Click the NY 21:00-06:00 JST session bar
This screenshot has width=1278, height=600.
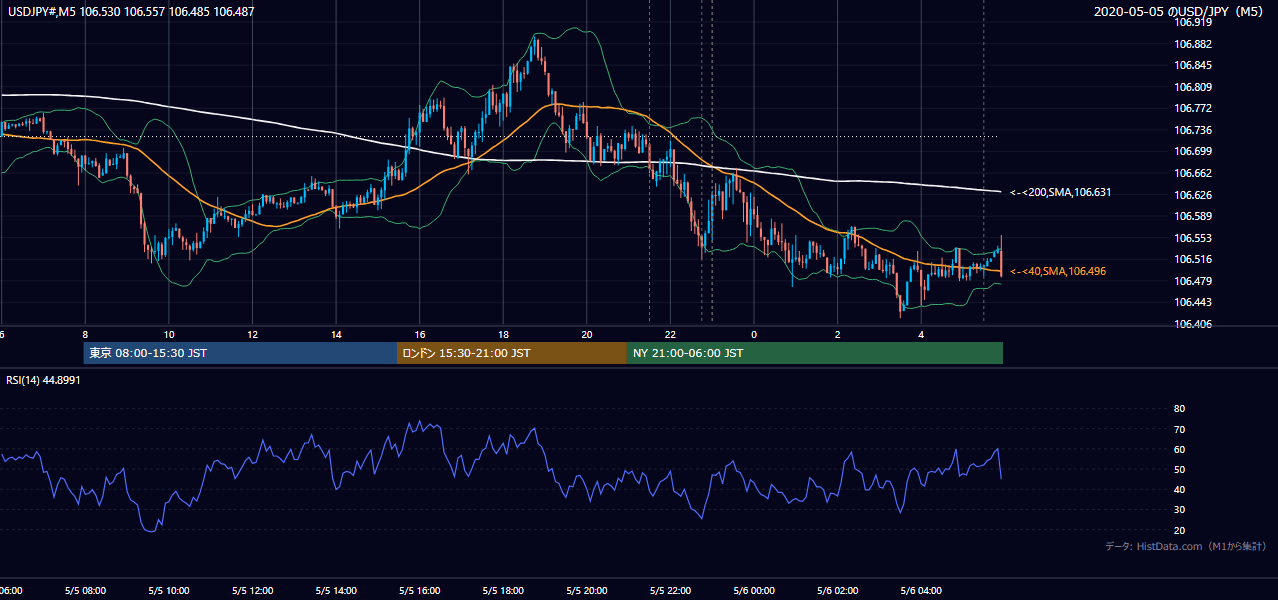[x=815, y=353]
